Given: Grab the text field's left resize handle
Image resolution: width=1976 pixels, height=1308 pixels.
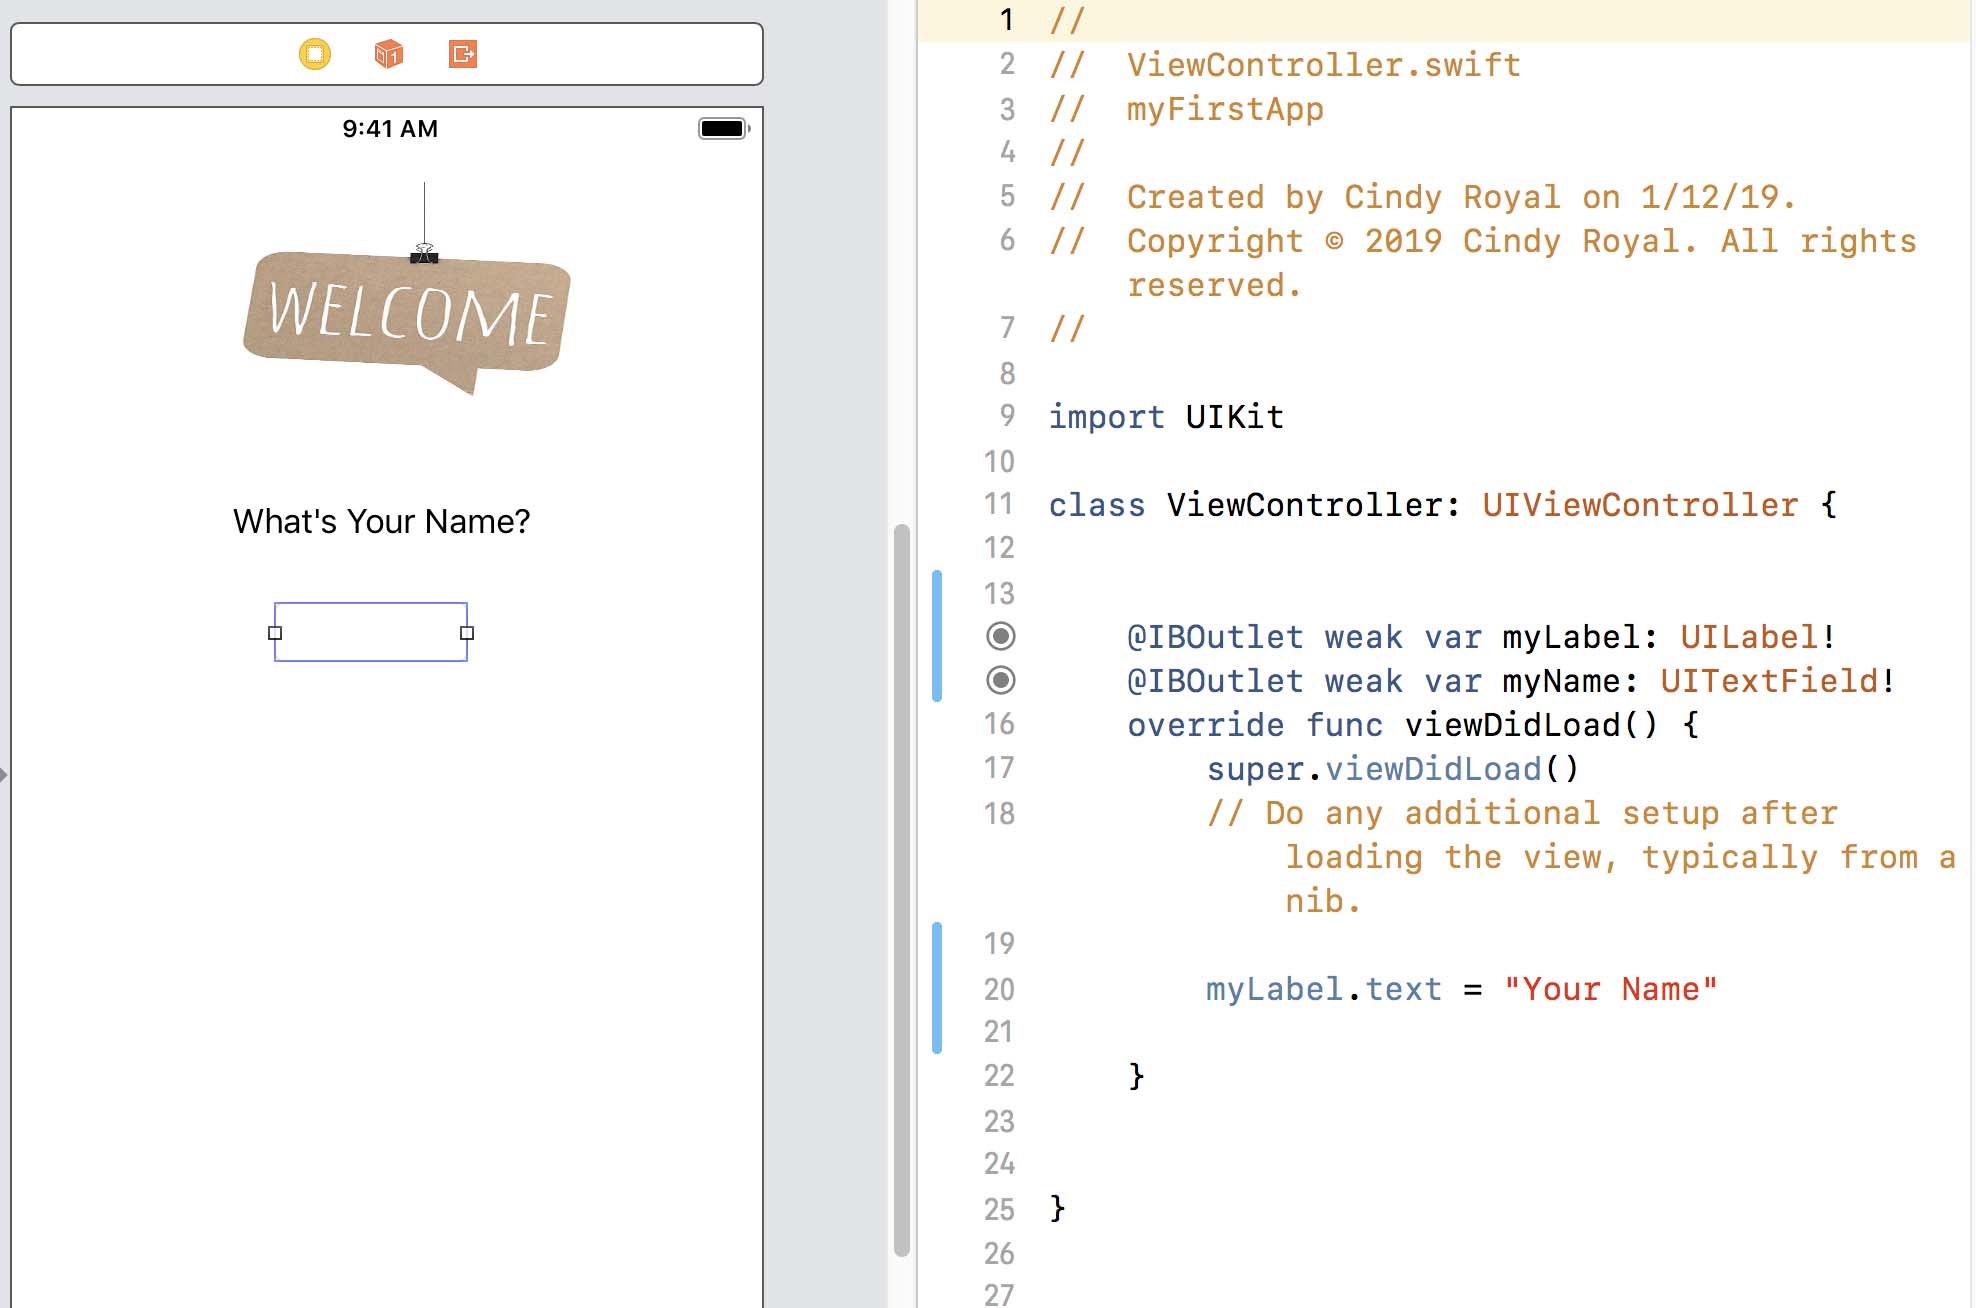Looking at the screenshot, I should [275, 633].
